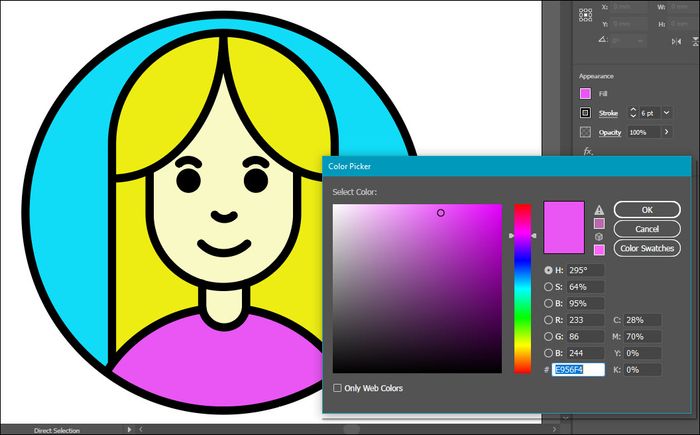
Task: Click the color field selector circle
Action: (441, 213)
